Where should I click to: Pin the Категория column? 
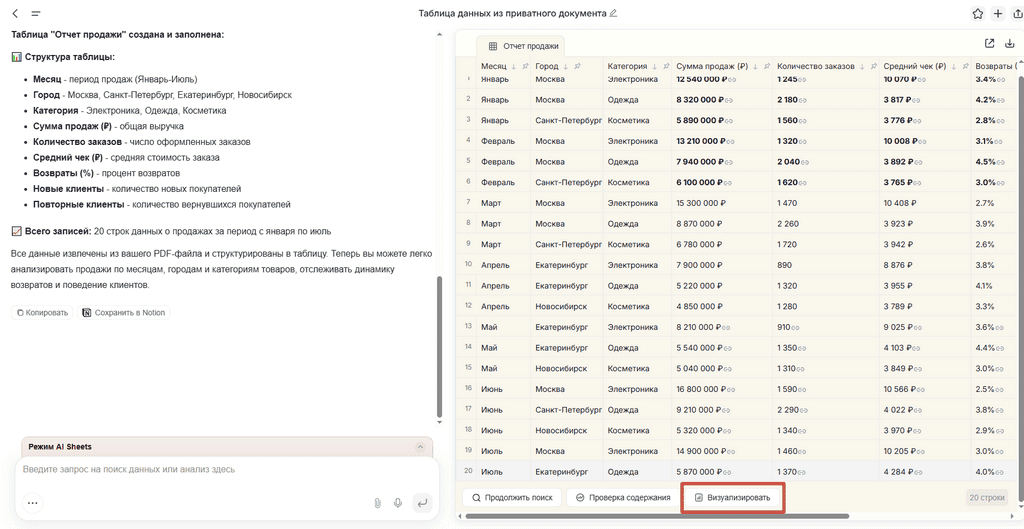pos(665,67)
